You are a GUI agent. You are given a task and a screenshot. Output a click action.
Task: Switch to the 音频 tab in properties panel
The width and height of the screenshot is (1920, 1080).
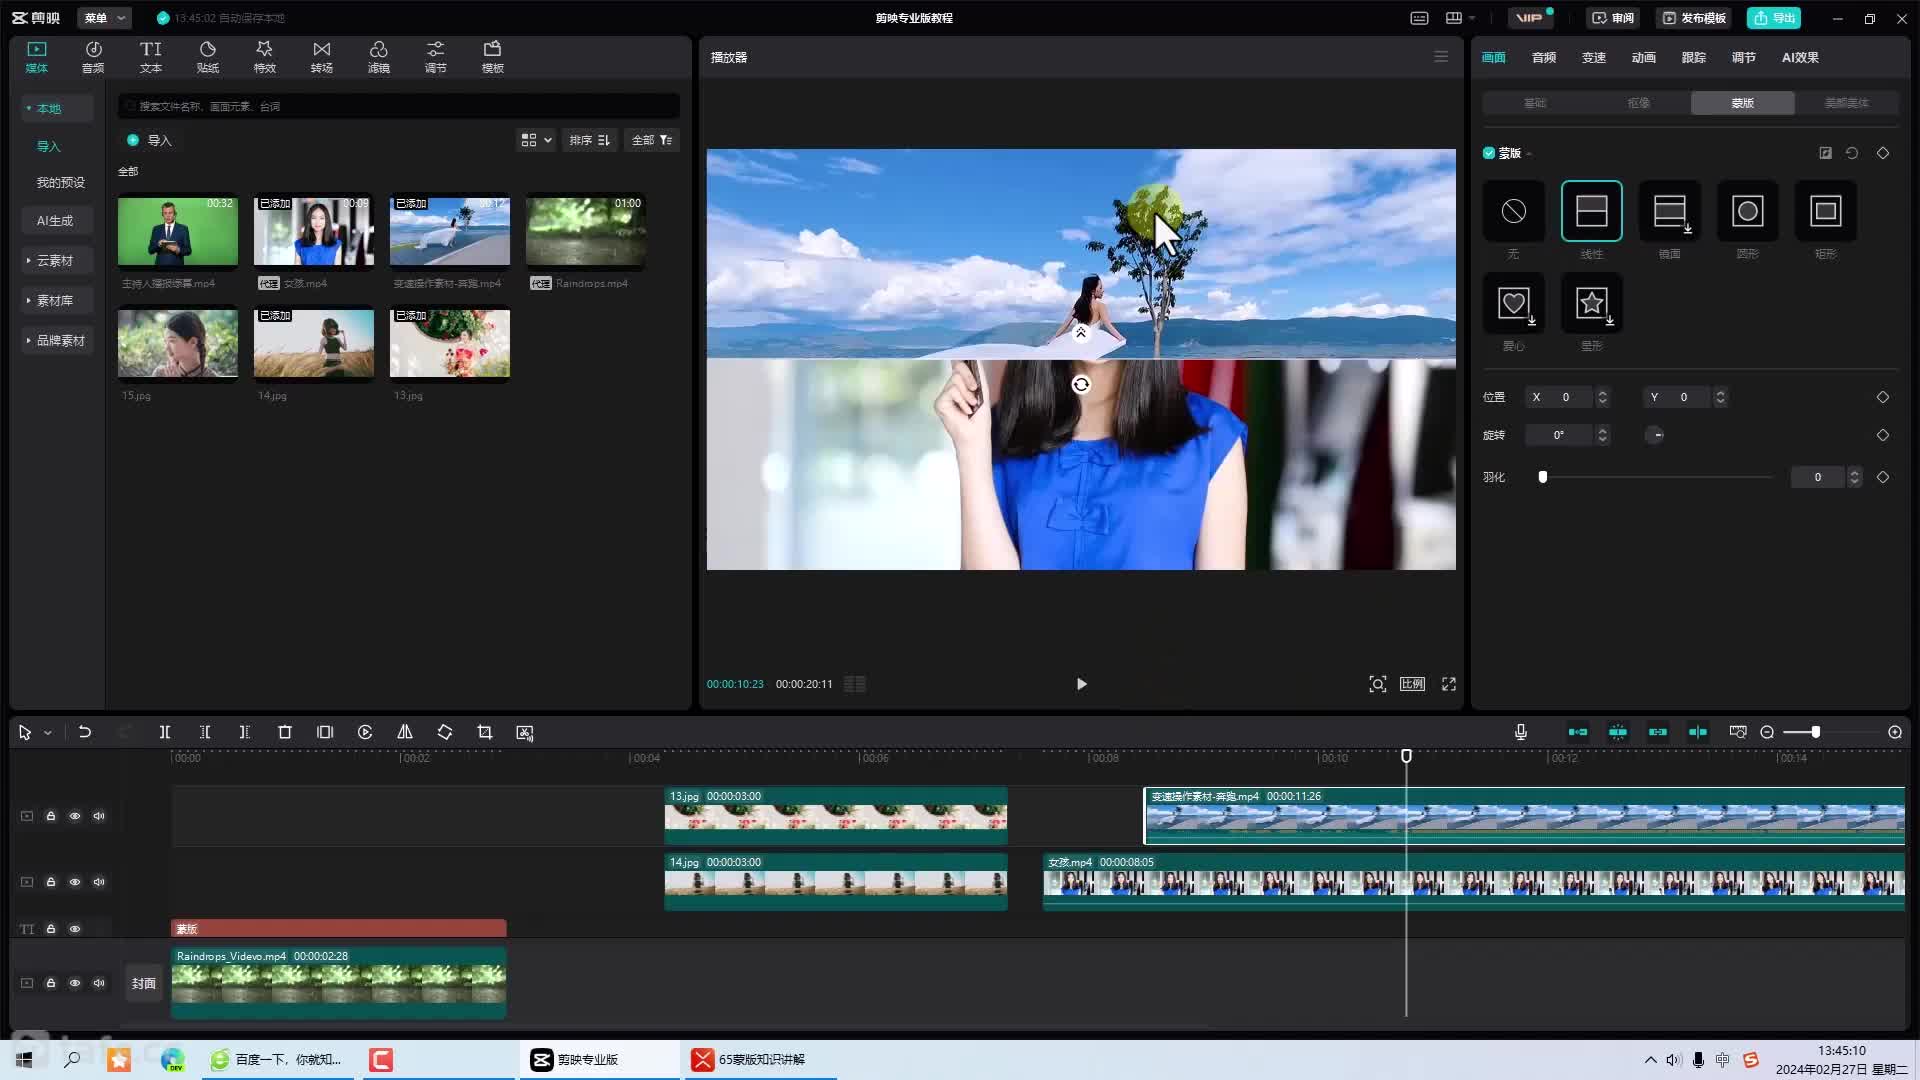pyautogui.click(x=1543, y=57)
